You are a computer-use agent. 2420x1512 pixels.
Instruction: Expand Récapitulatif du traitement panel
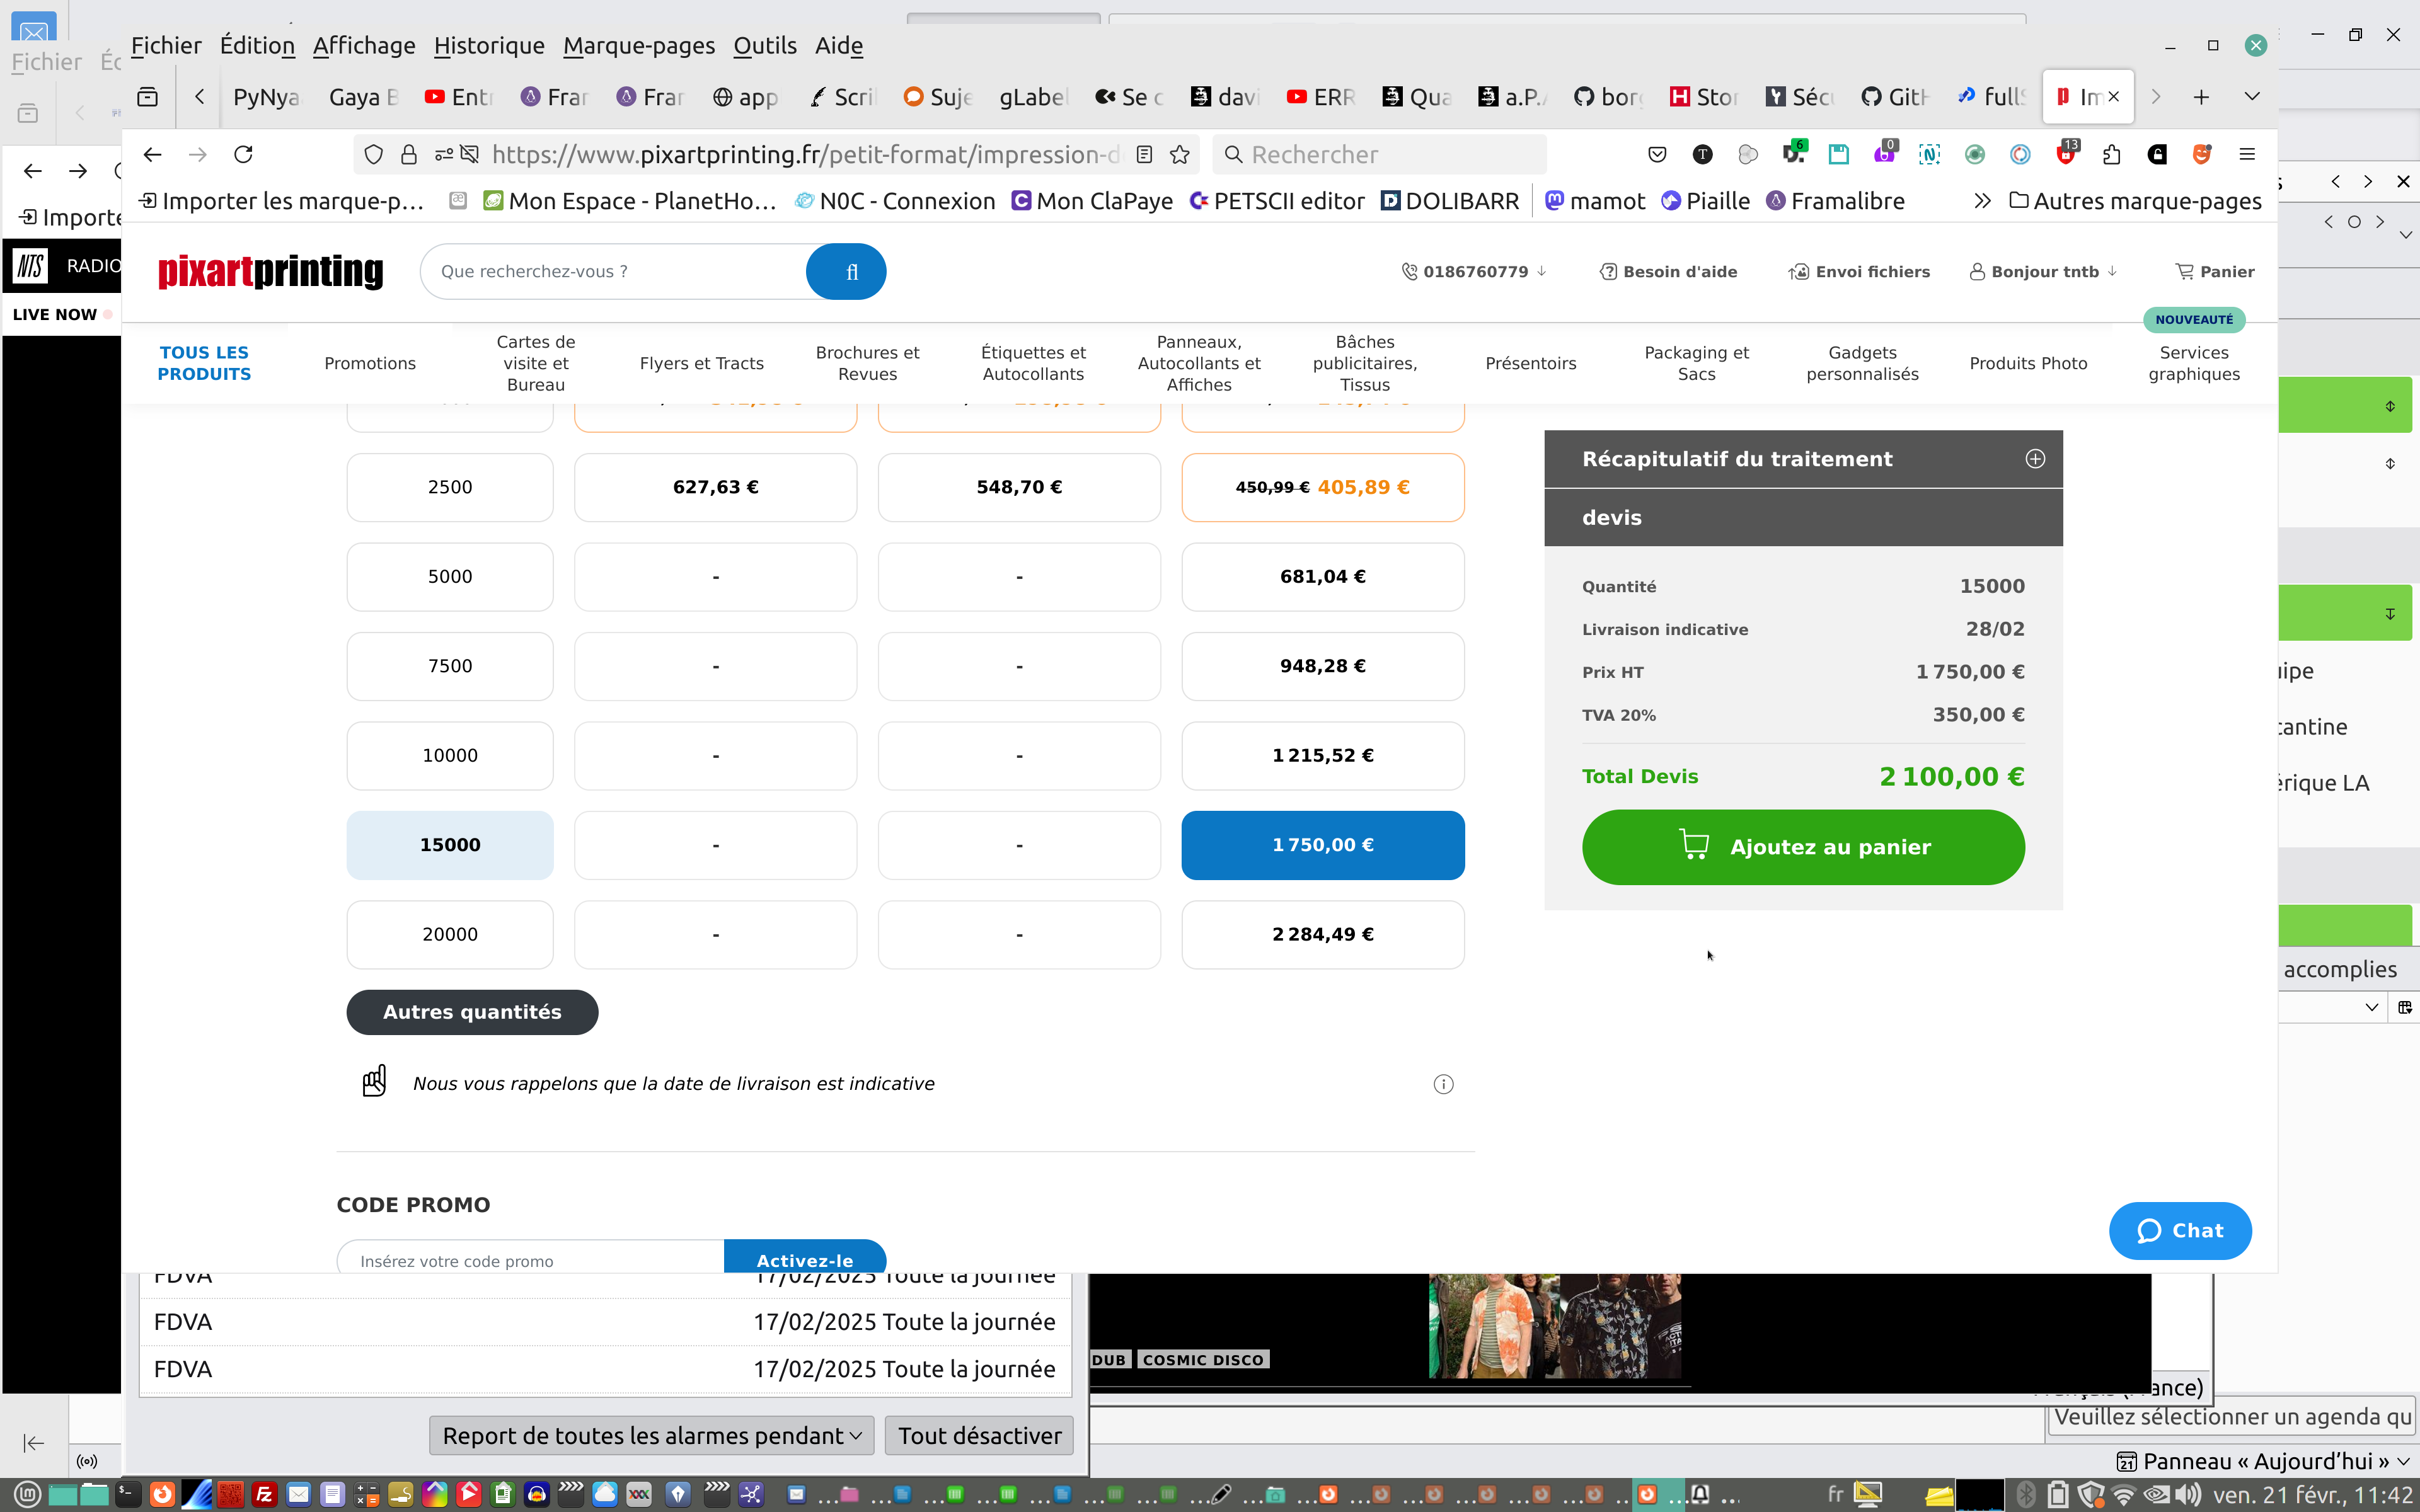tap(2034, 459)
